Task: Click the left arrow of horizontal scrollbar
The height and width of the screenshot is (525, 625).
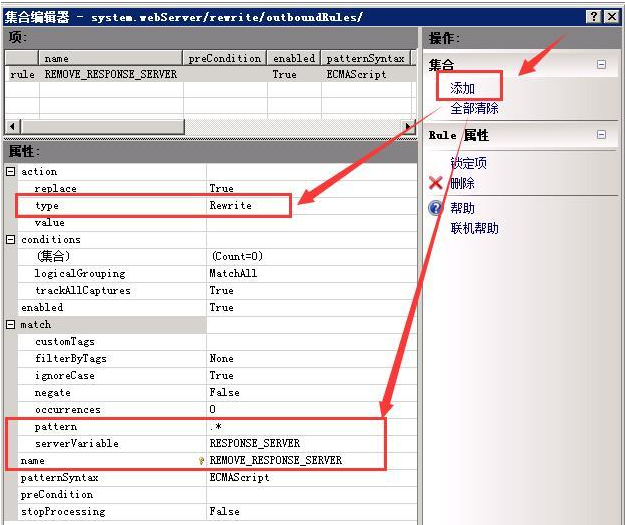Action: (12, 127)
